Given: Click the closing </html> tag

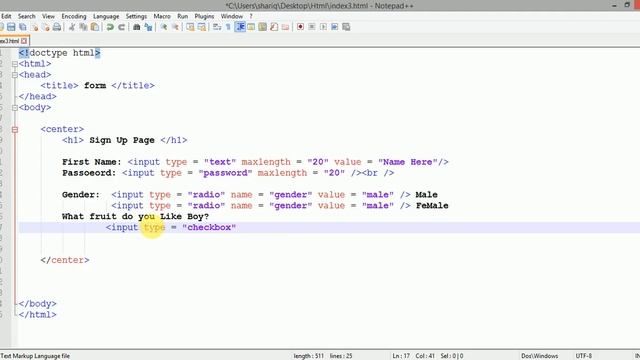Looking at the screenshot, I should click(x=38, y=315).
